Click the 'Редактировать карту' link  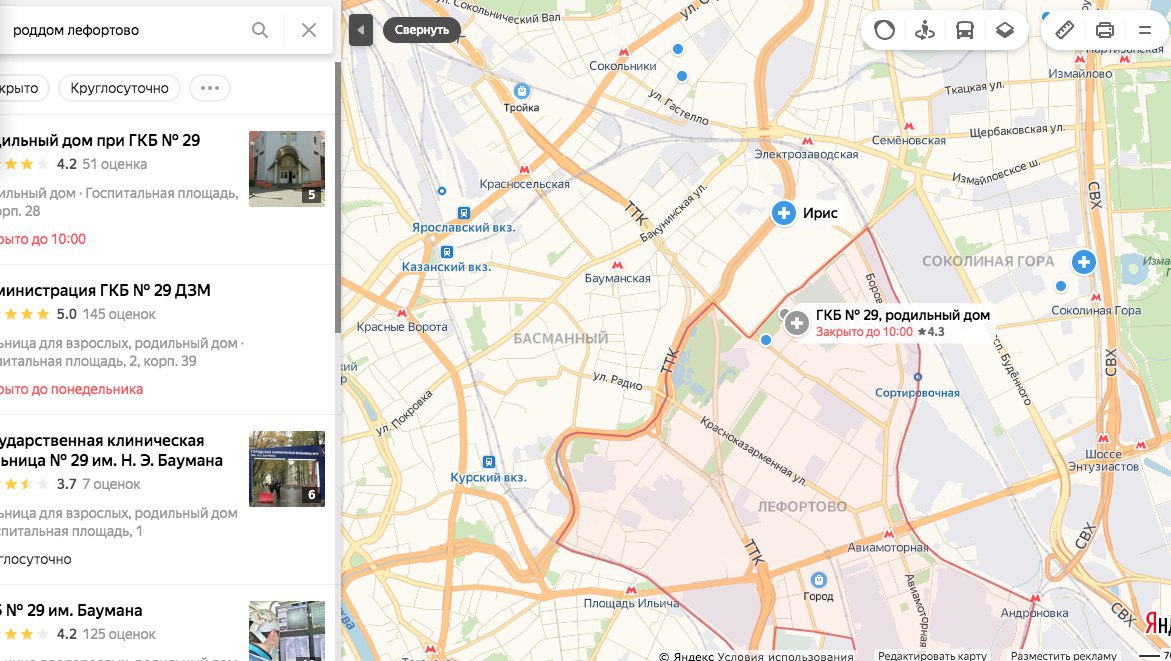pos(932,656)
